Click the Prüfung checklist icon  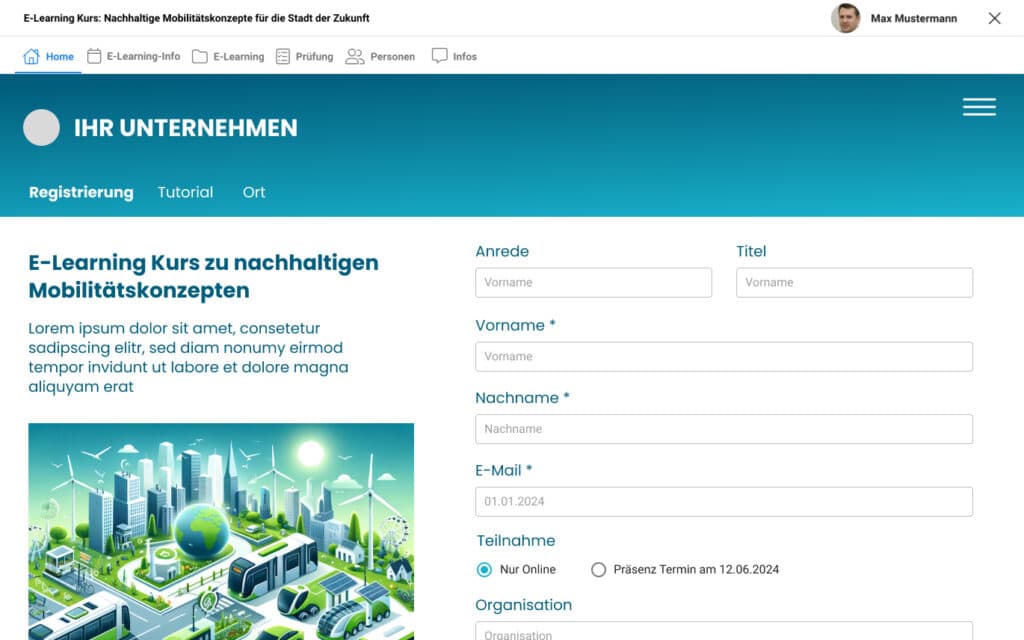click(x=283, y=57)
